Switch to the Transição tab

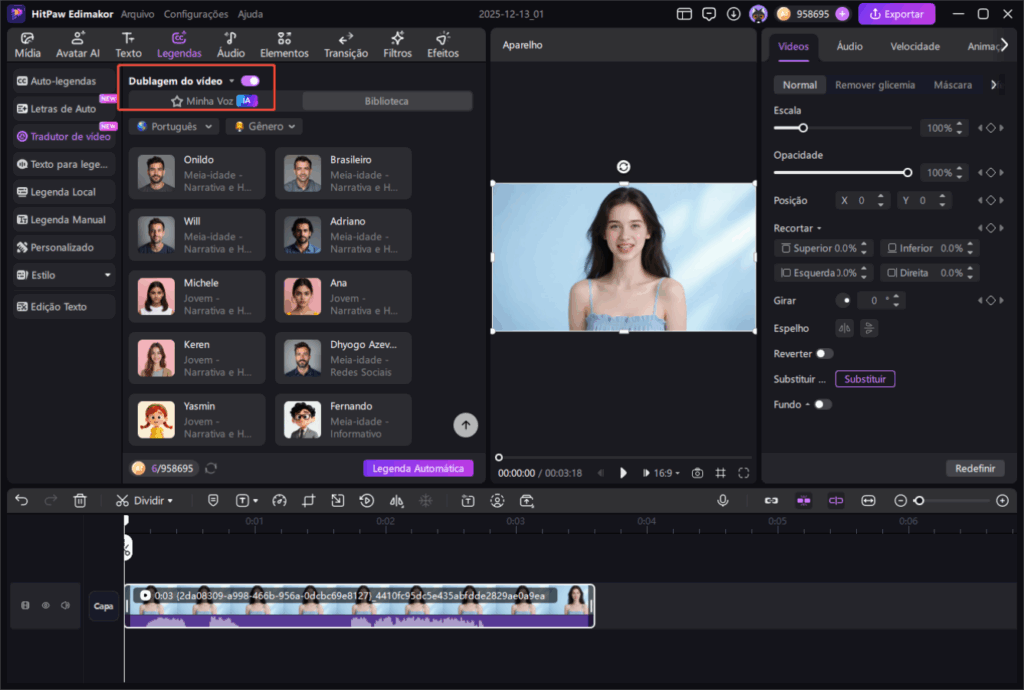pyautogui.click(x=346, y=45)
